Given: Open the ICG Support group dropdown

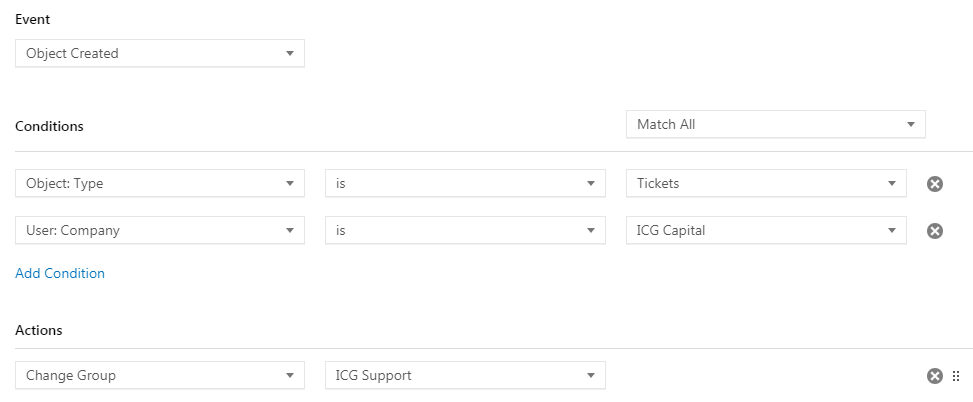Looking at the screenshot, I should coord(465,375).
